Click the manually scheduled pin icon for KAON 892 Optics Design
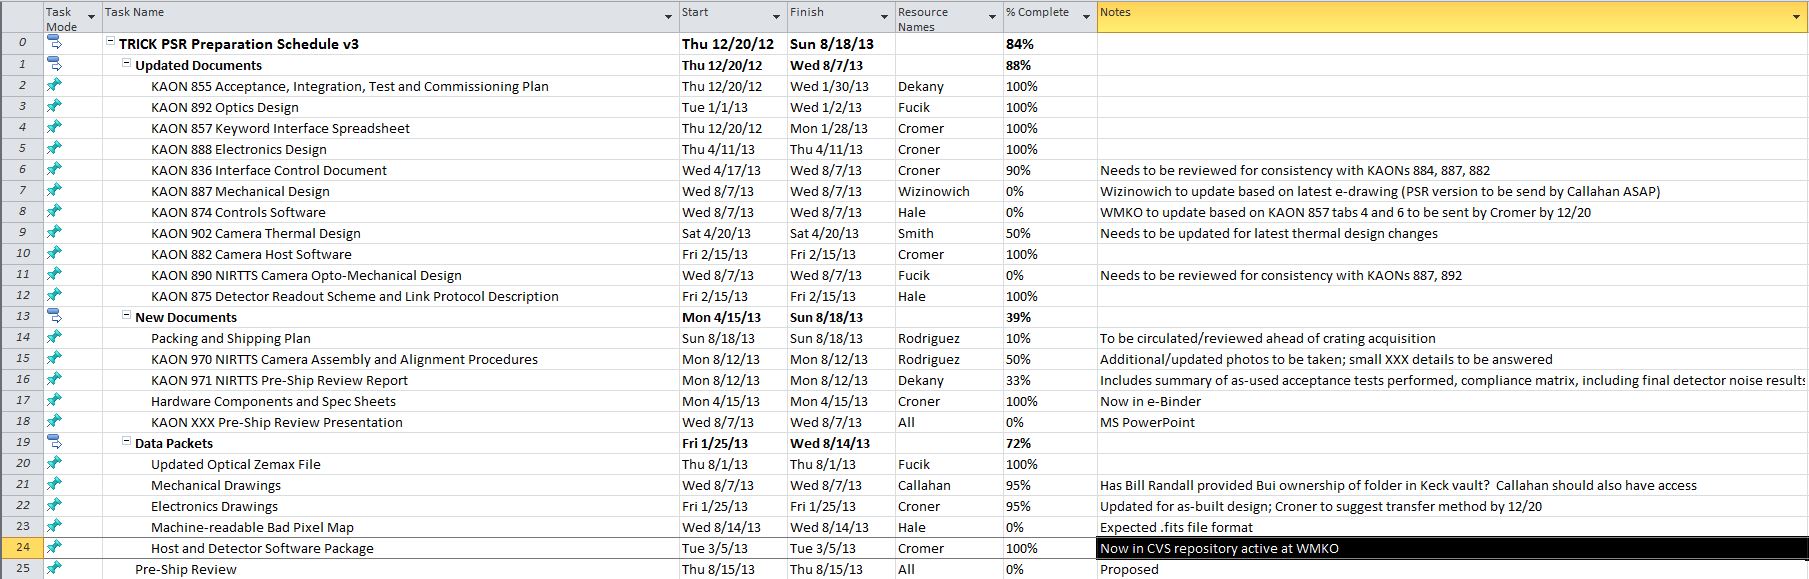This screenshot has height=579, width=1809. [x=54, y=106]
